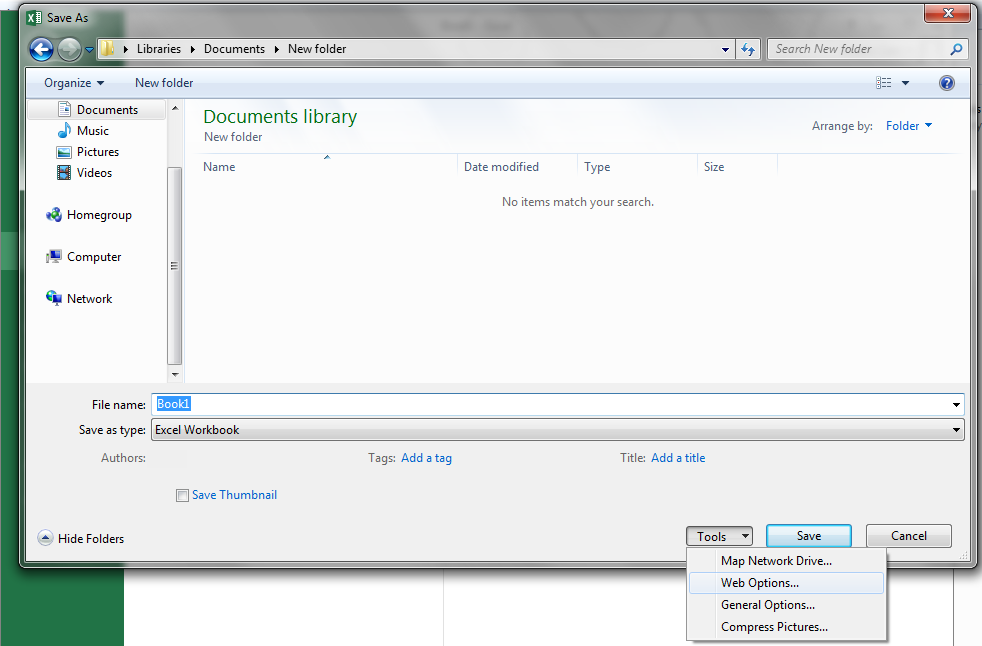Select General Options in Tools menu

coord(767,605)
